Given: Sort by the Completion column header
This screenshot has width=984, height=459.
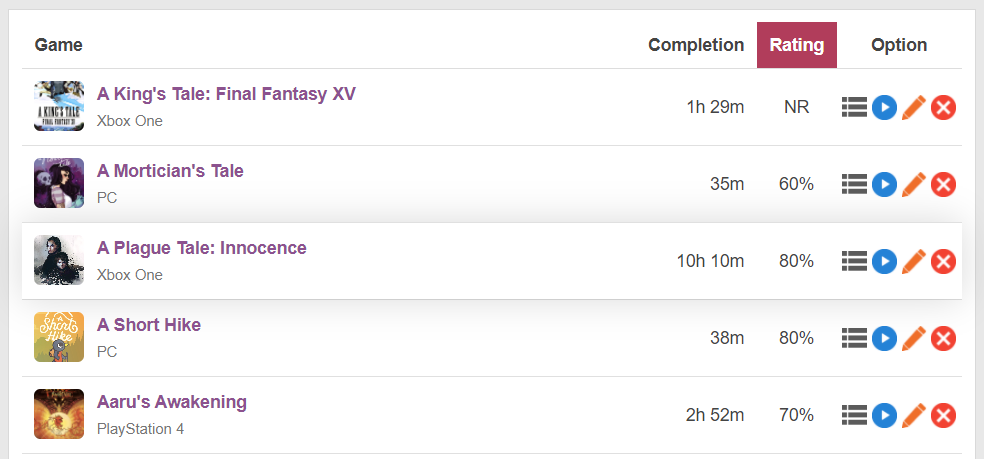Looking at the screenshot, I should coord(696,45).
